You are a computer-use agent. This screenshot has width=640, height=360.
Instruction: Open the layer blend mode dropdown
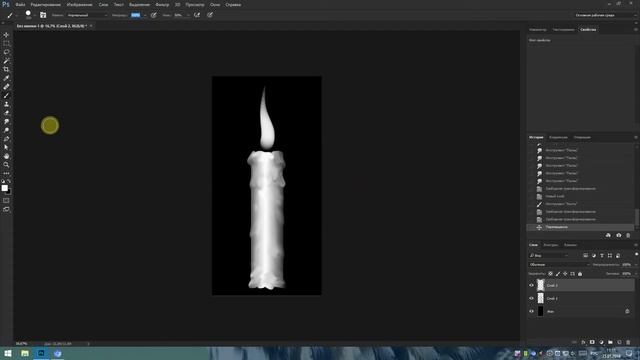pos(560,264)
